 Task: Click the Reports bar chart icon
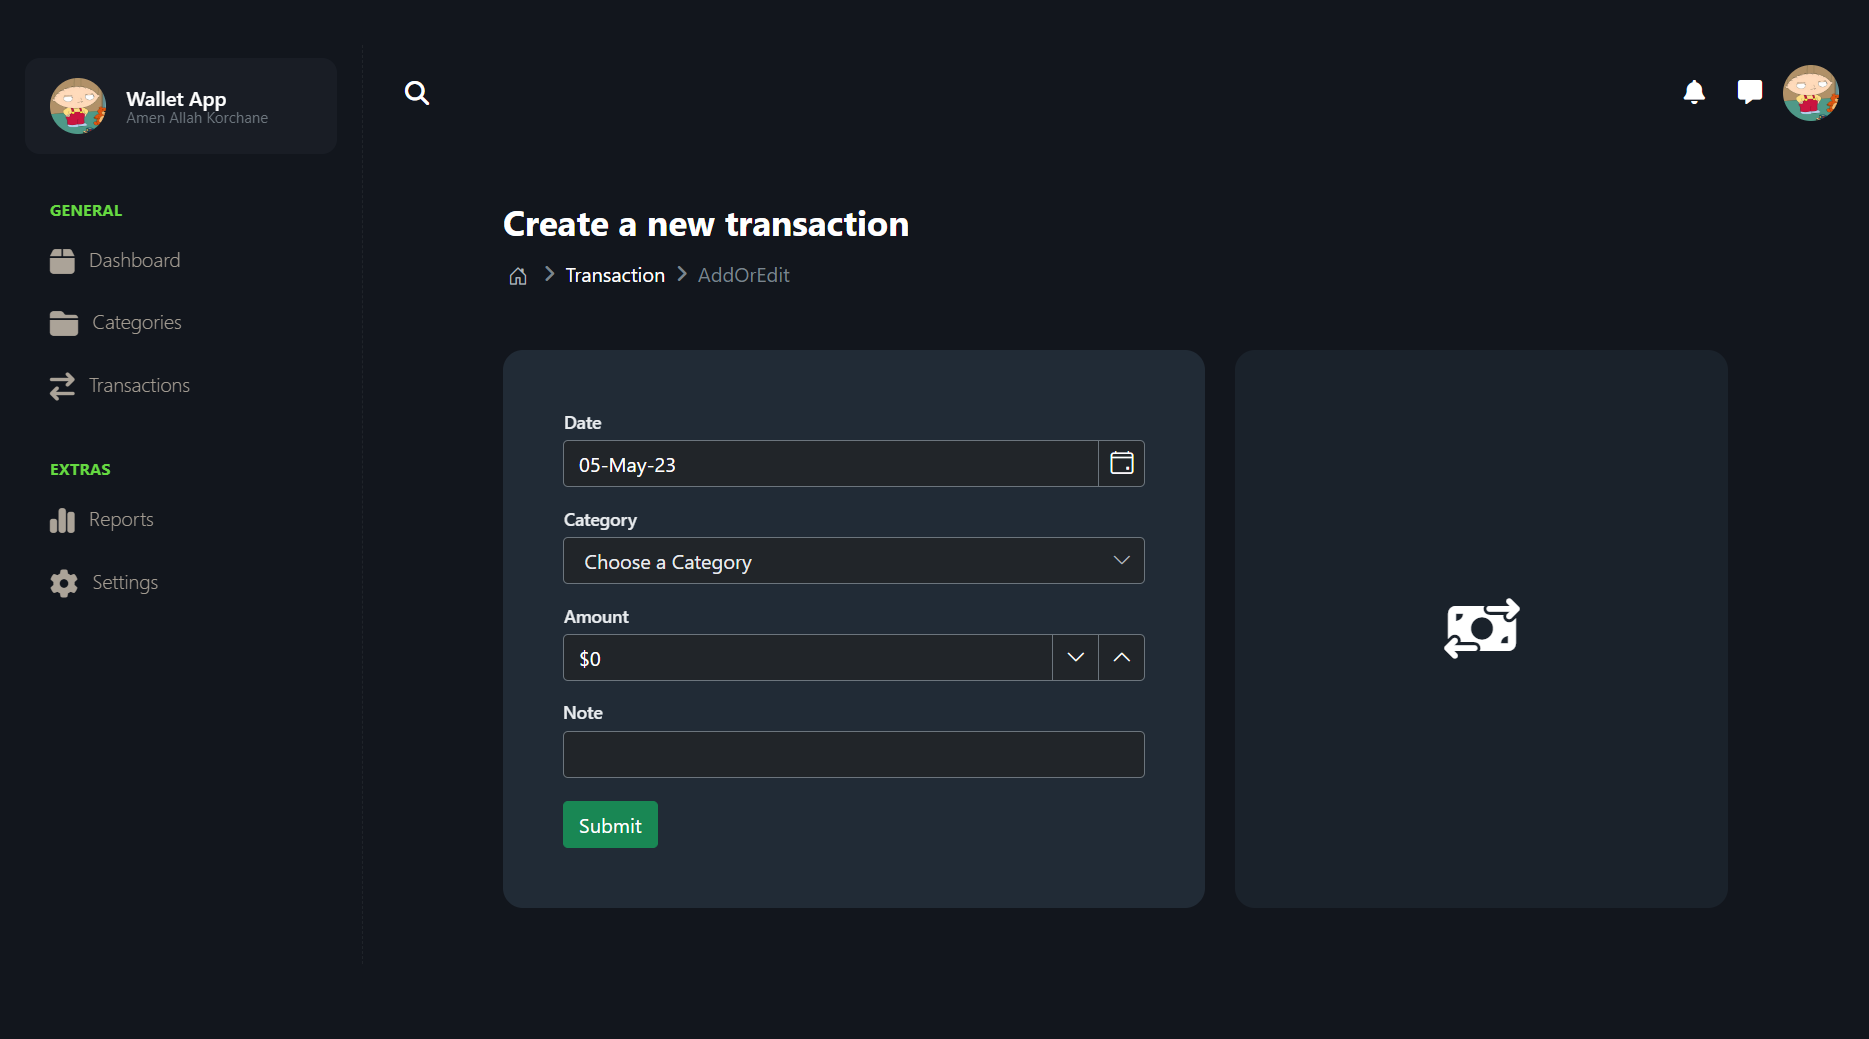(x=63, y=519)
